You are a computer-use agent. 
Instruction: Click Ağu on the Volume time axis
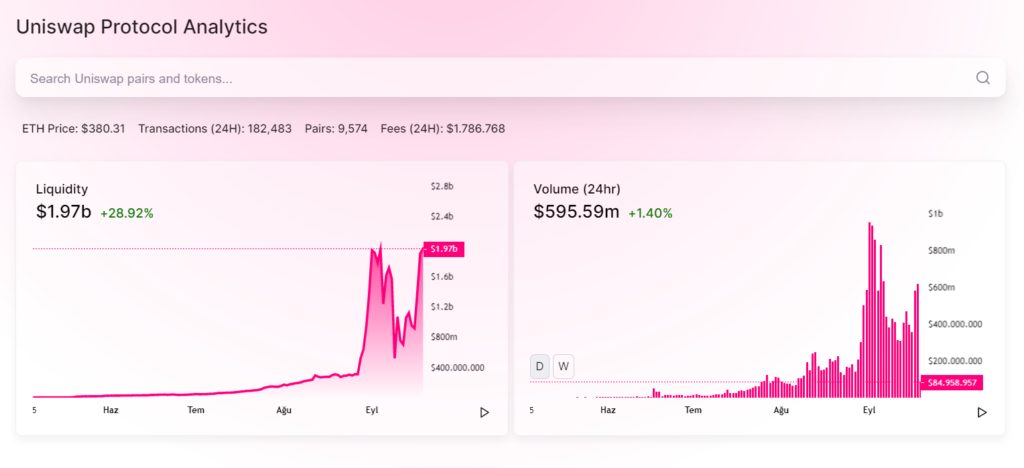pos(781,410)
